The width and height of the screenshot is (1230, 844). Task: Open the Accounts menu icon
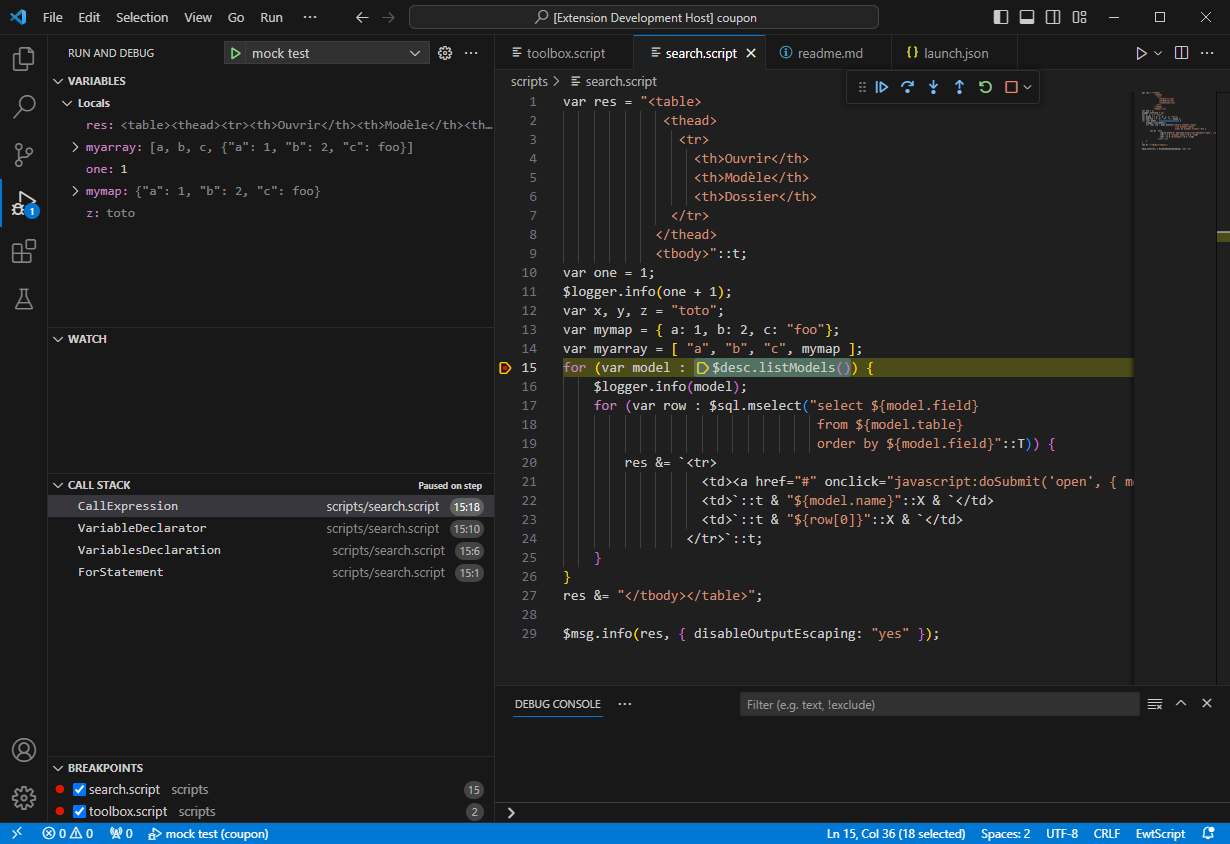[x=23, y=750]
